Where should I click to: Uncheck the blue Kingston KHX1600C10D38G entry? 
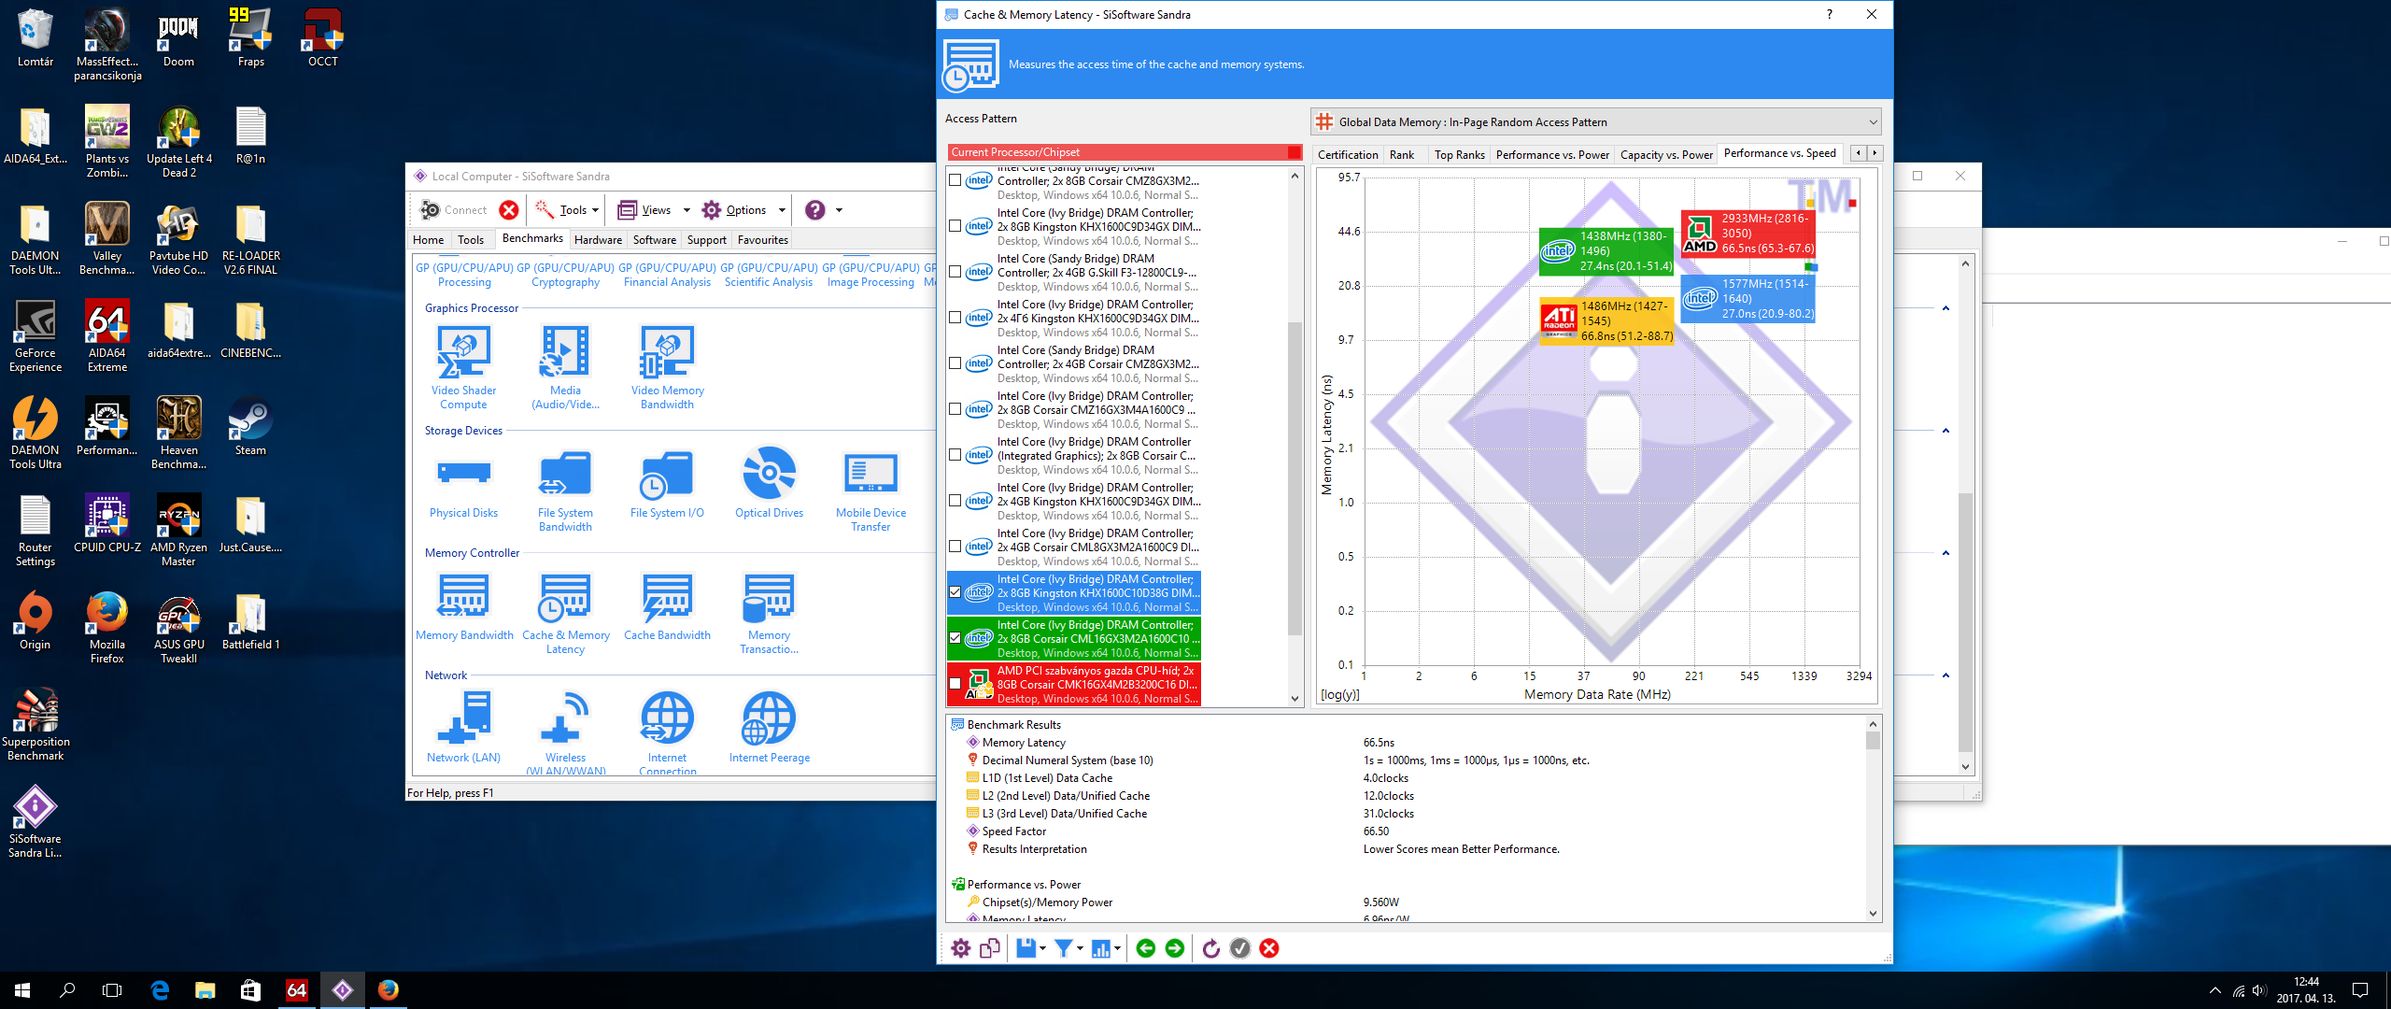point(955,592)
